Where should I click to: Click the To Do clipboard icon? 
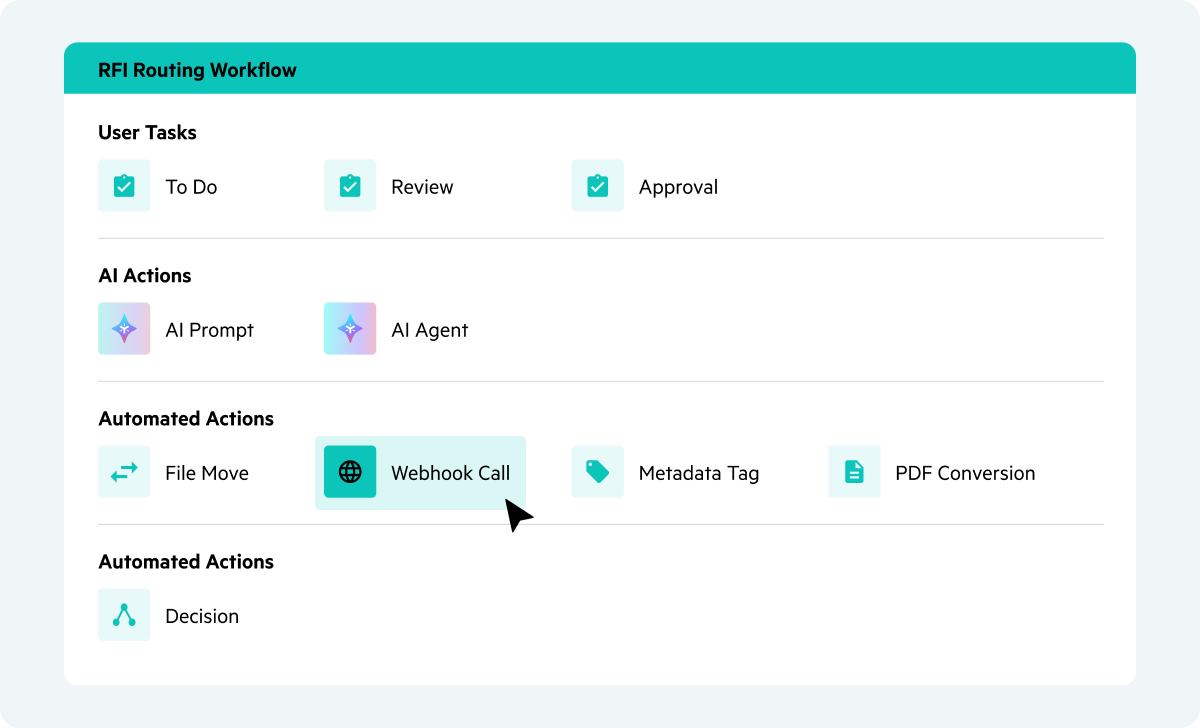[x=124, y=186]
